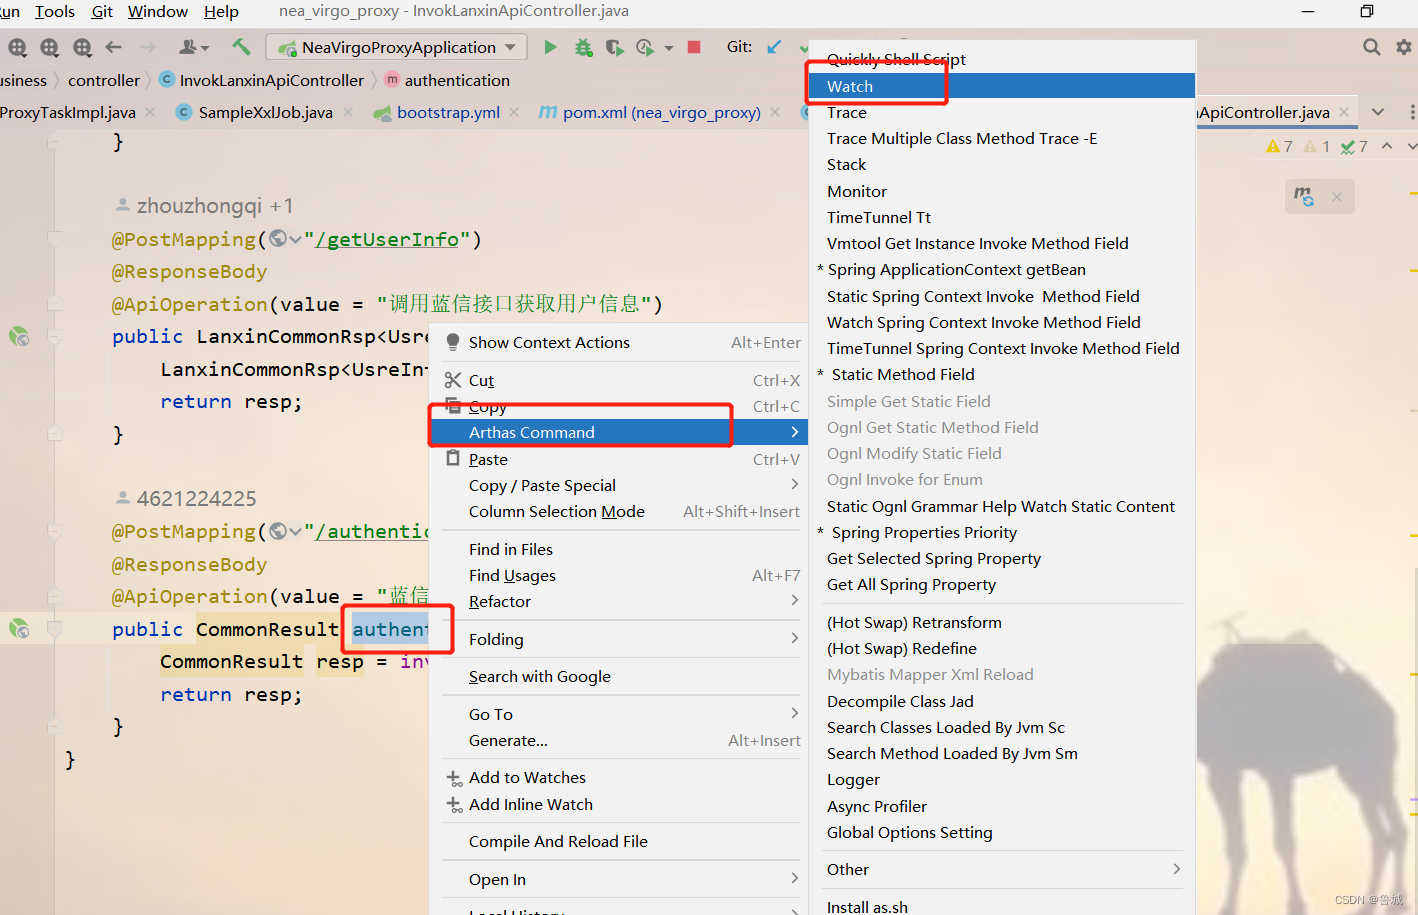Choose Async Profiler command
The image size is (1418, 915).
click(x=1002, y=806)
